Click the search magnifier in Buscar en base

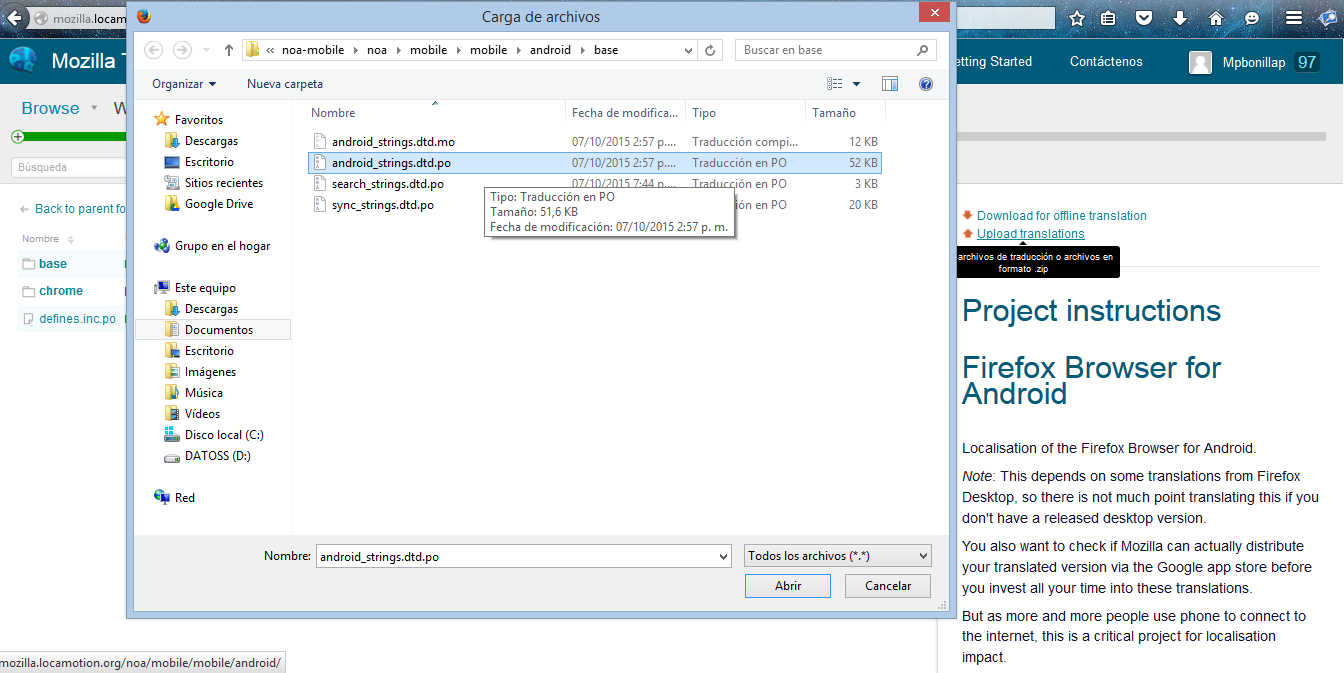[x=922, y=50]
